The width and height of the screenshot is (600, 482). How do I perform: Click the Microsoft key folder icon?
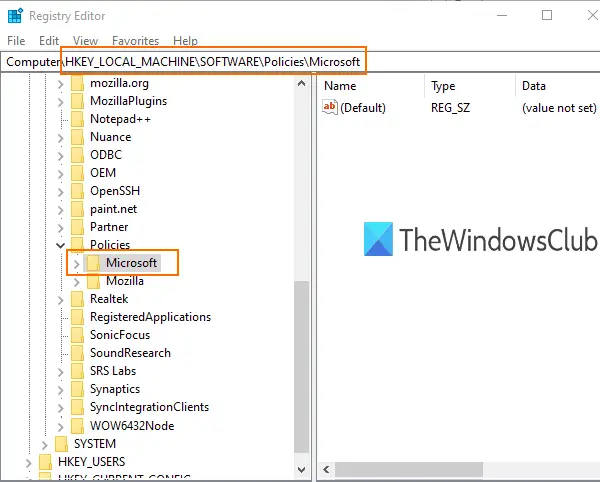point(93,263)
